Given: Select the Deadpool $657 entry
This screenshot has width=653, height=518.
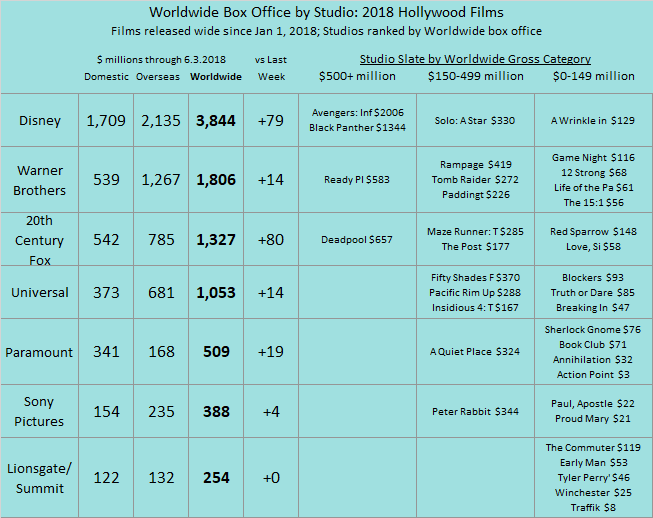Looking at the screenshot, I should (357, 240).
